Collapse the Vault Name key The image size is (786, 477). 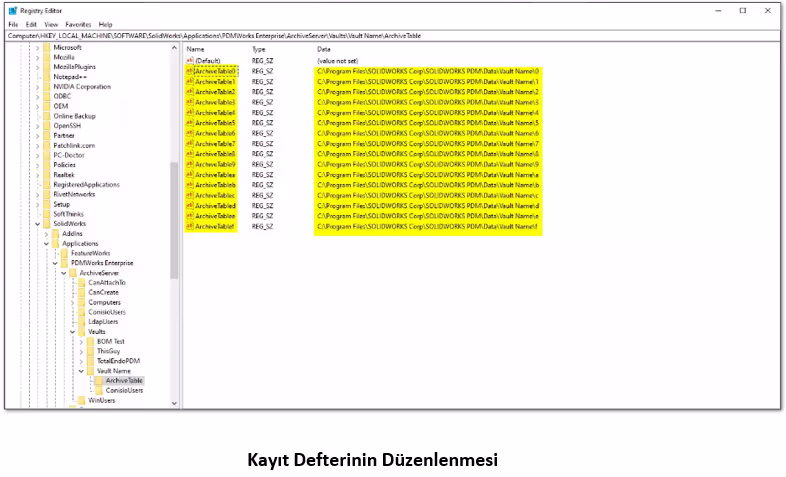(x=81, y=371)
